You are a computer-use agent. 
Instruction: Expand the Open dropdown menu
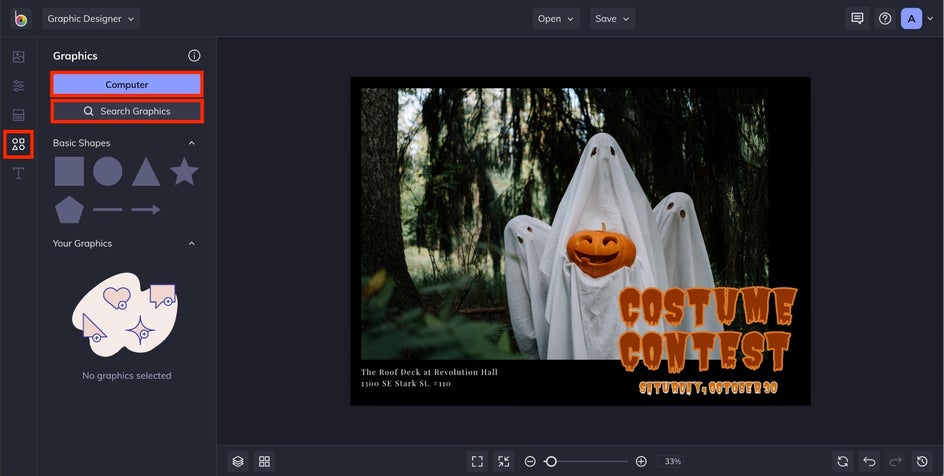pyautogui.click(x=556, y=18)
